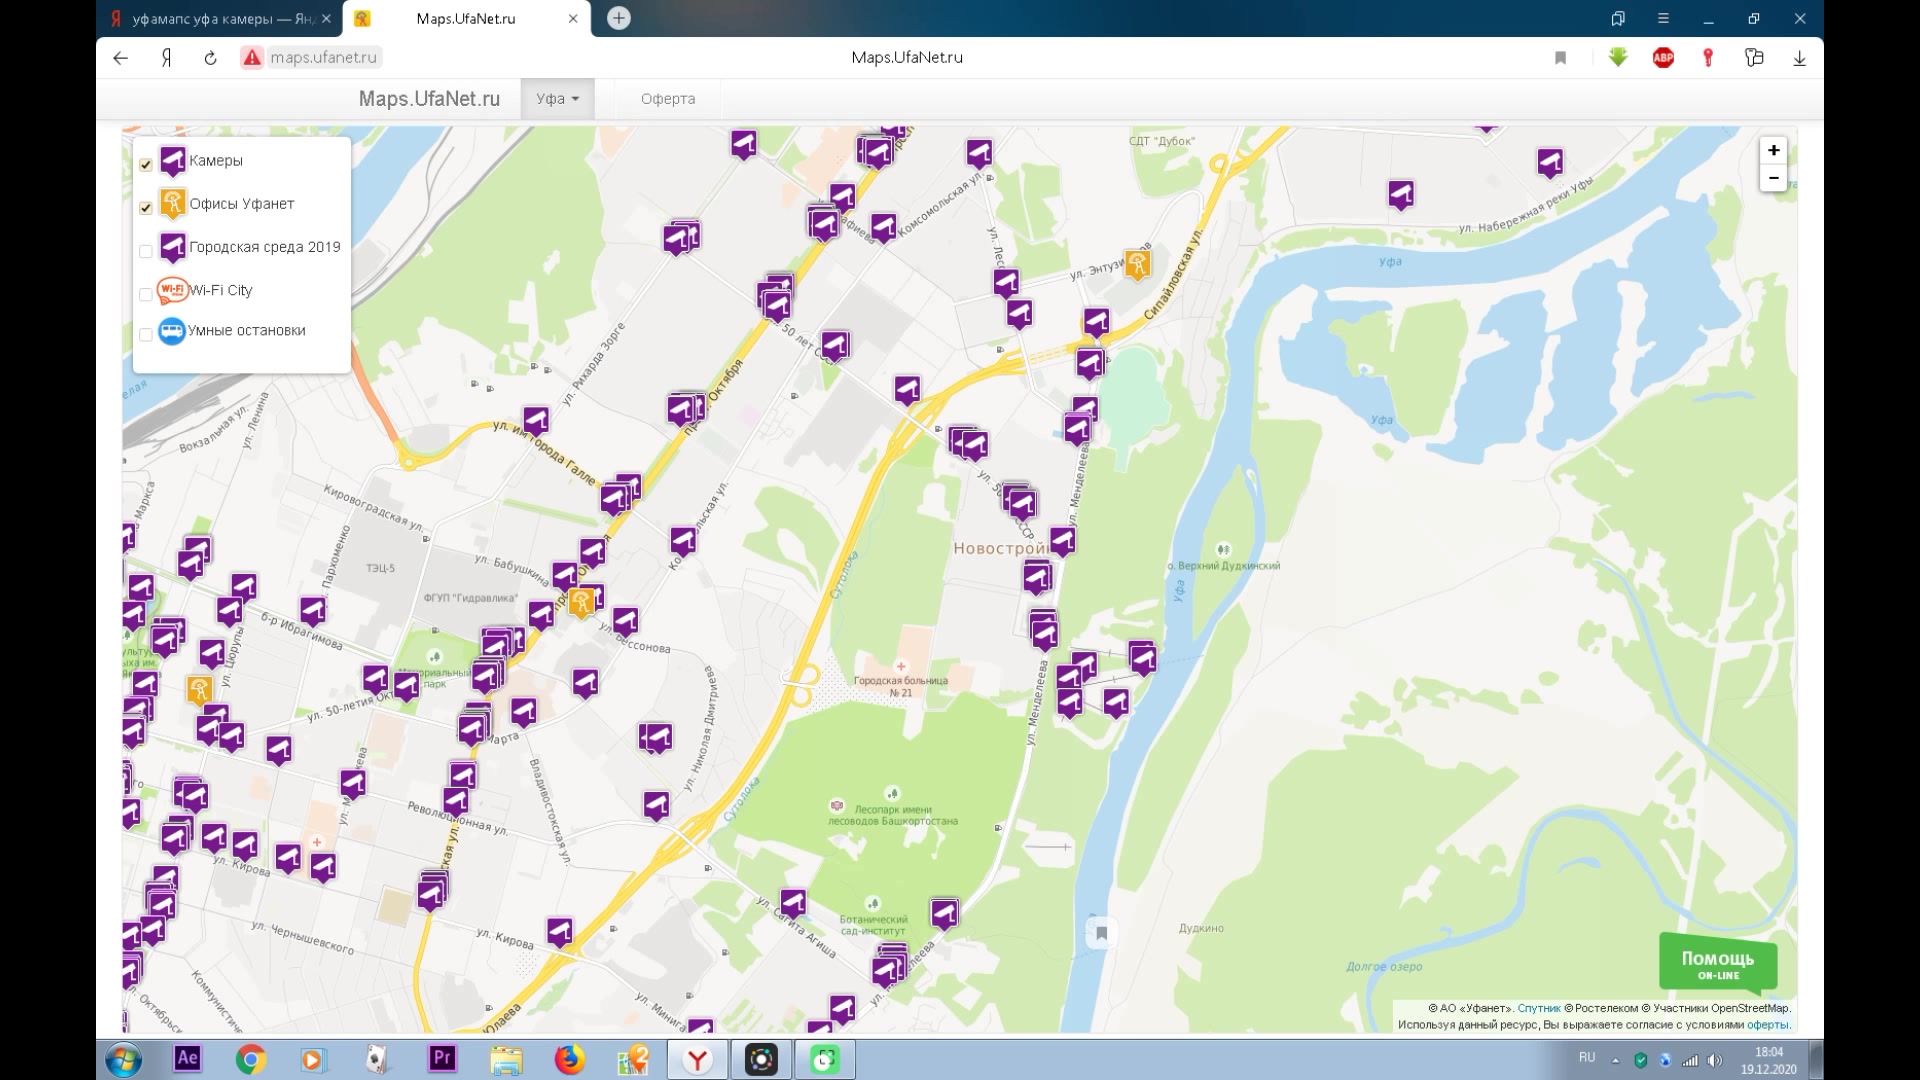Click the camera marker near ул. Сагита Агиша
This screenshot has height=1080, width=1920.
point(793,903)
